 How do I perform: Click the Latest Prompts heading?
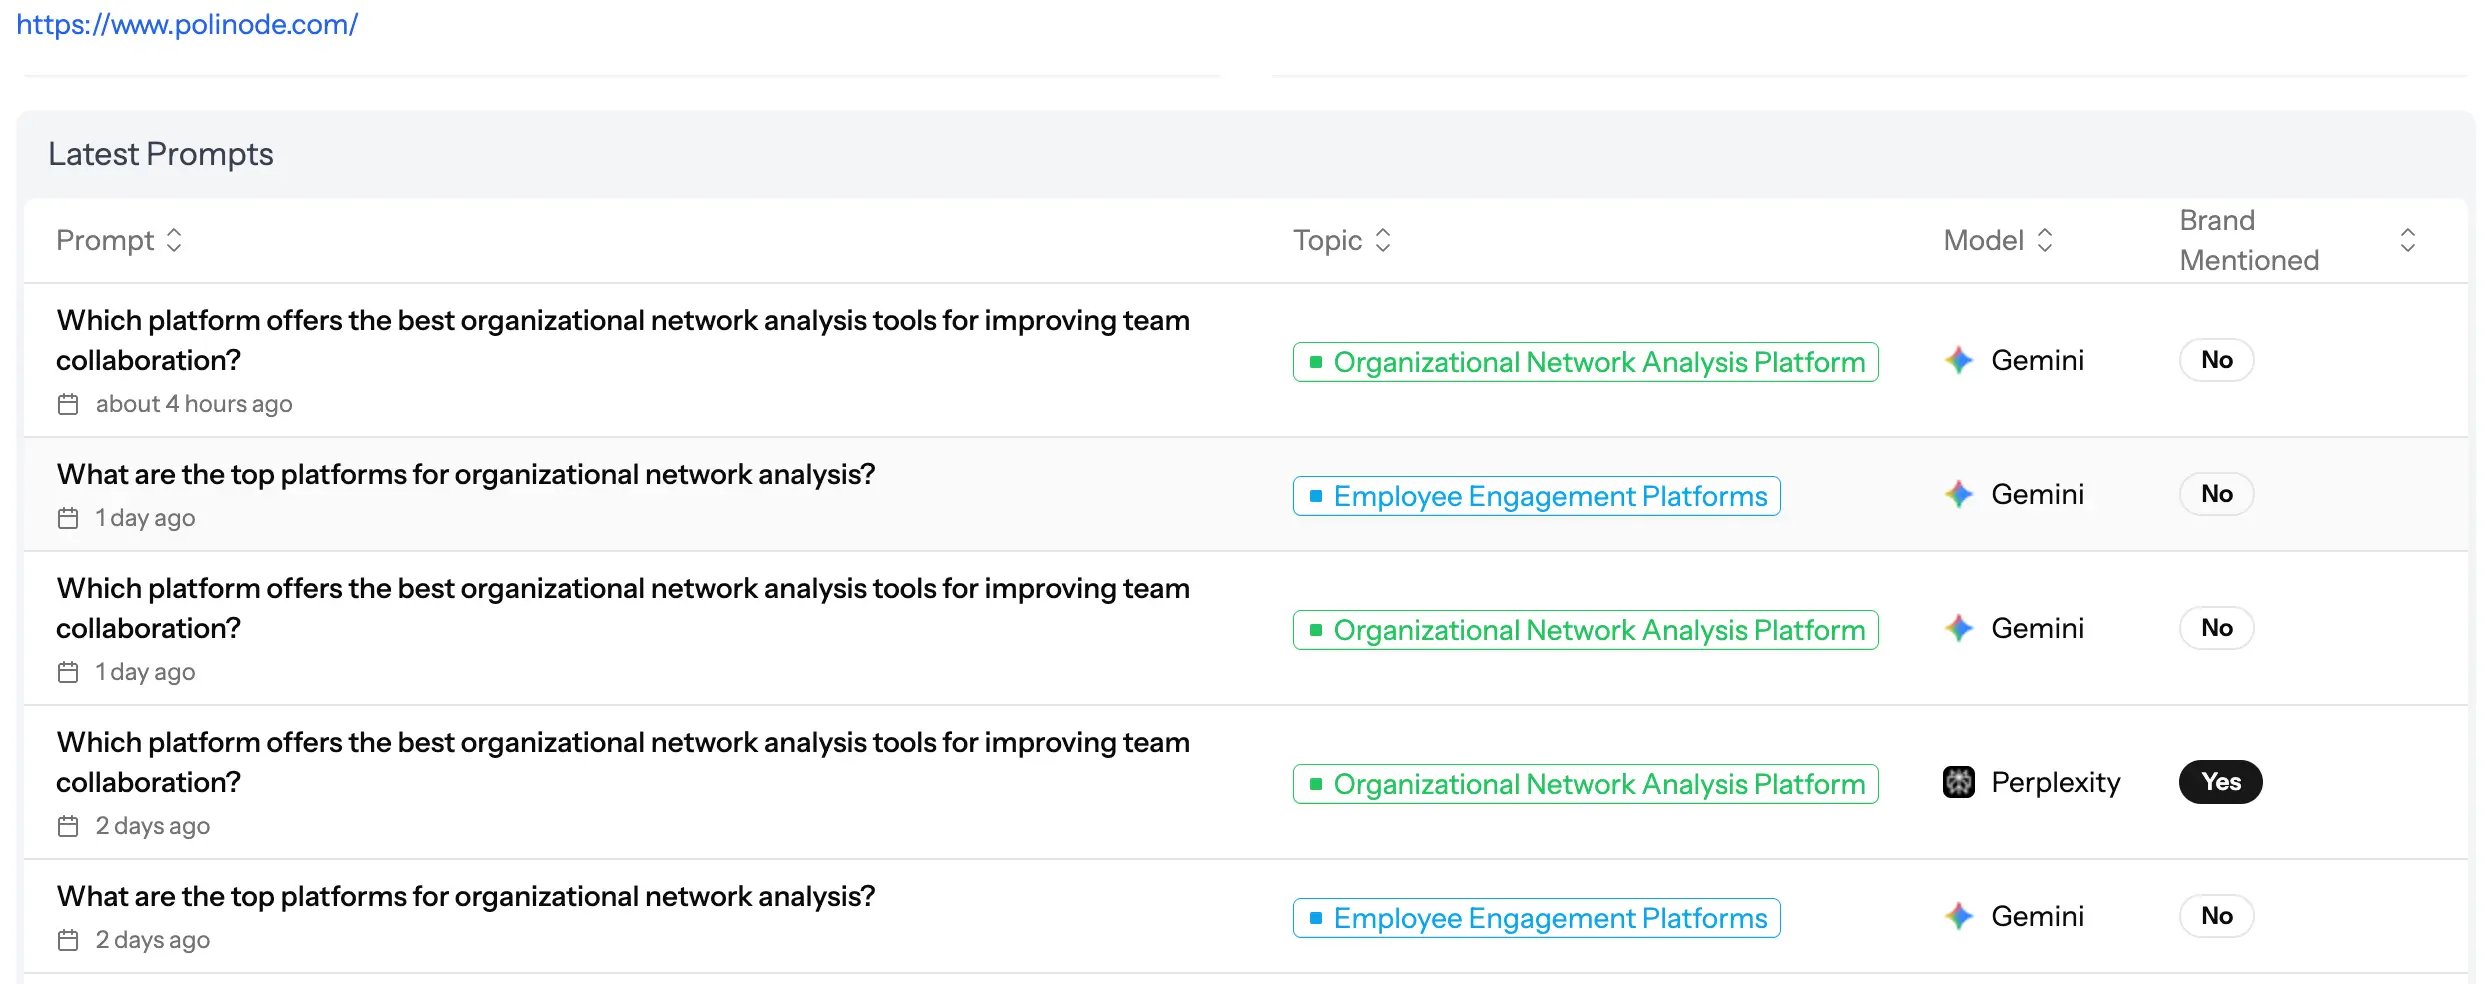coord(161,154)
